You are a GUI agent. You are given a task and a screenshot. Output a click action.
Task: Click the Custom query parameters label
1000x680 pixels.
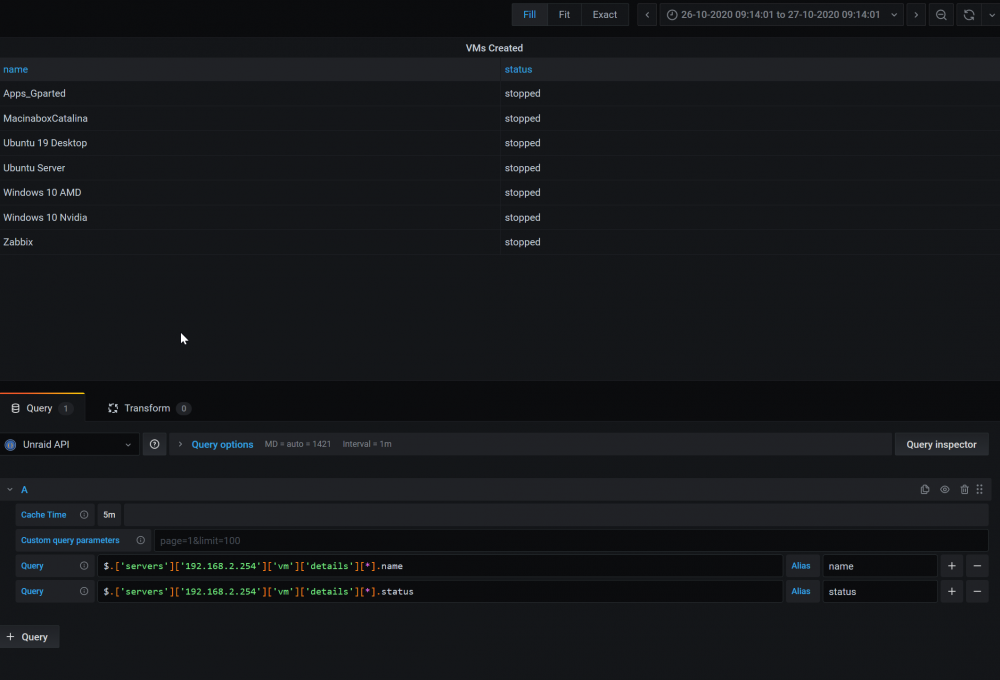70,540
